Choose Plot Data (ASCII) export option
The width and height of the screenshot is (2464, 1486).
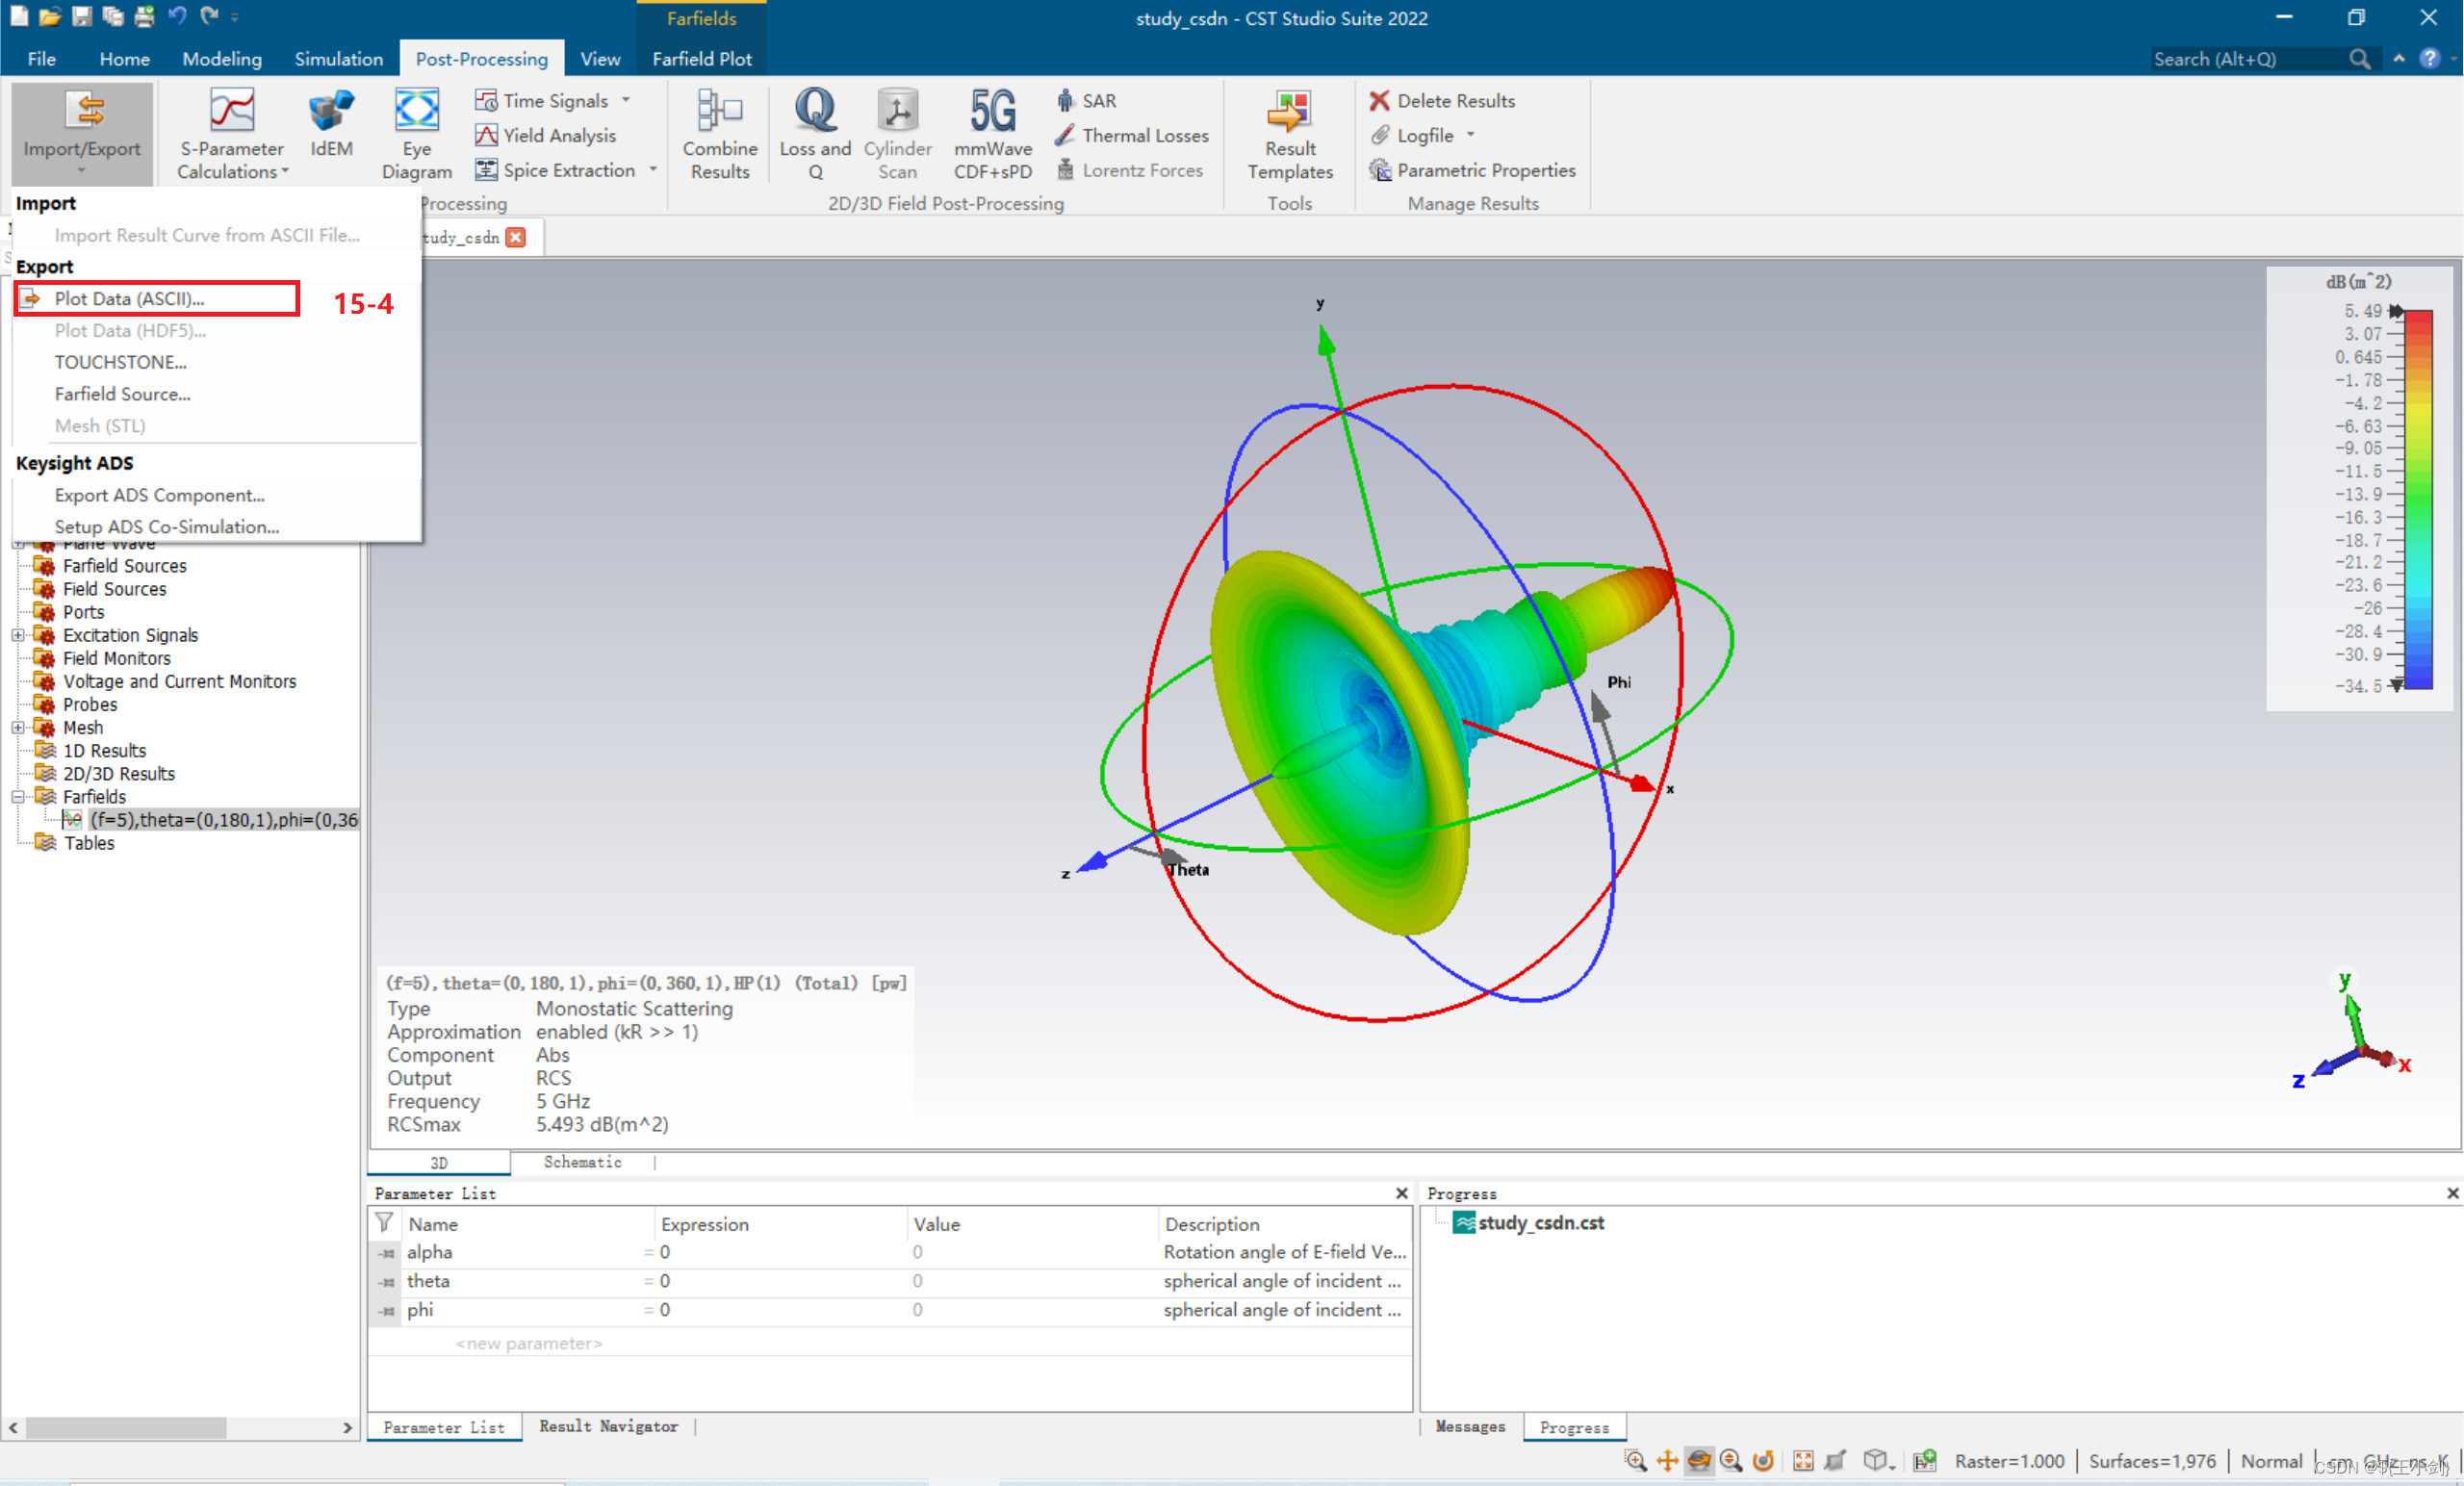pyautogui.click(x=129, y=299)
